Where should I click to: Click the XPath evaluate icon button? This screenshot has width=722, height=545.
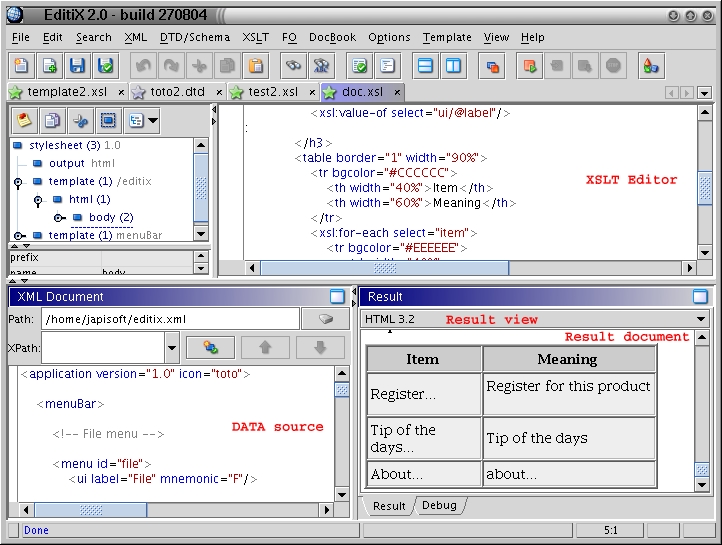click(210, 347)
